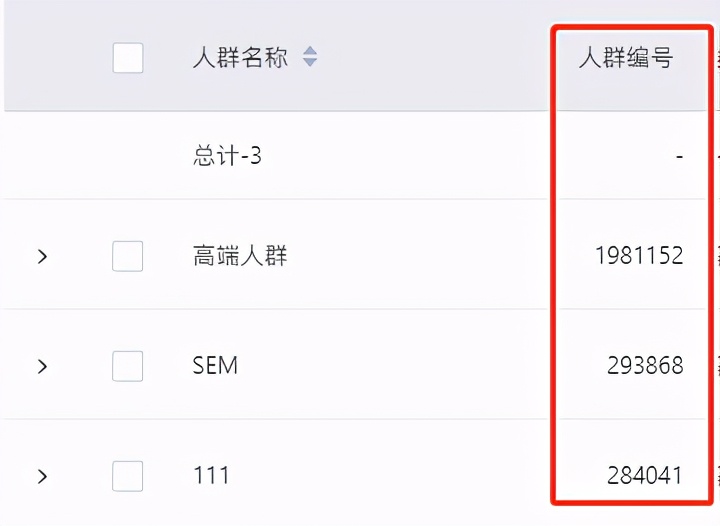
Task: Open the SEM audience name
Action: (215, 366)
